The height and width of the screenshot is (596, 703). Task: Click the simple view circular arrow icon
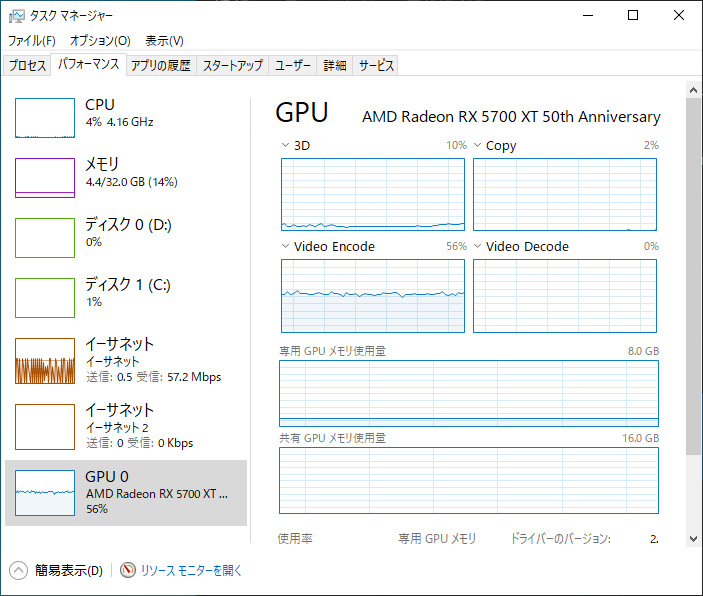tap(18, 570)
